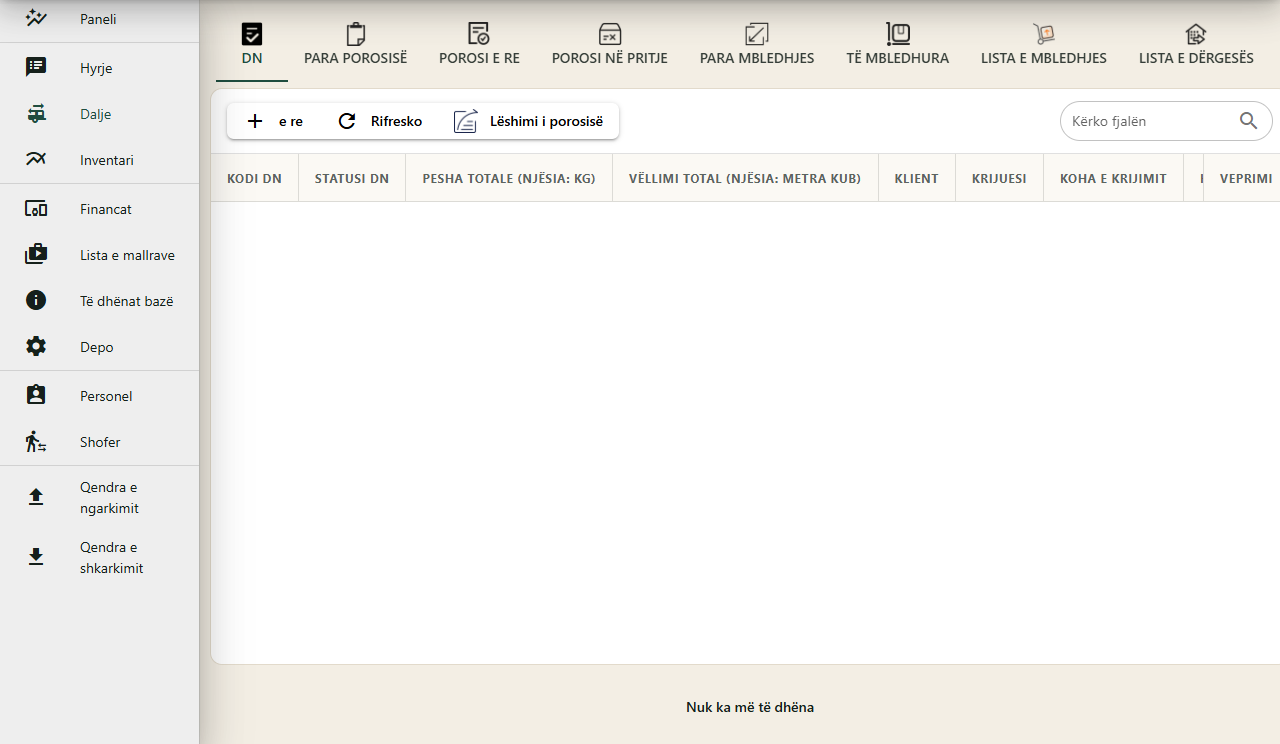Click the Financat devices icon
1280x744 pixels.
point(36,209)
